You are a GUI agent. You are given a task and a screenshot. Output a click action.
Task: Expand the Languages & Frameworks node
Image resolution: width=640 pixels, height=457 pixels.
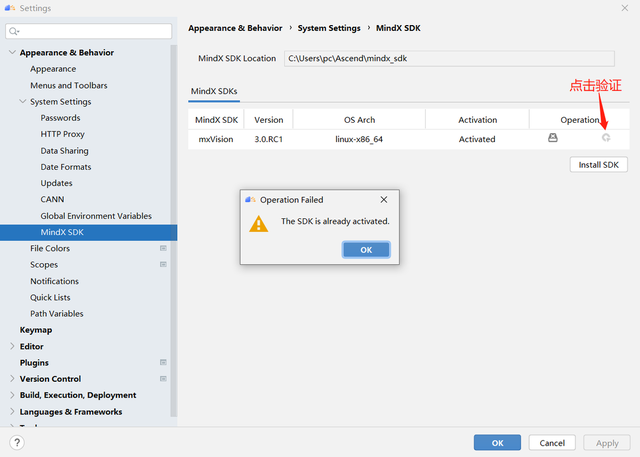point(12,411)
